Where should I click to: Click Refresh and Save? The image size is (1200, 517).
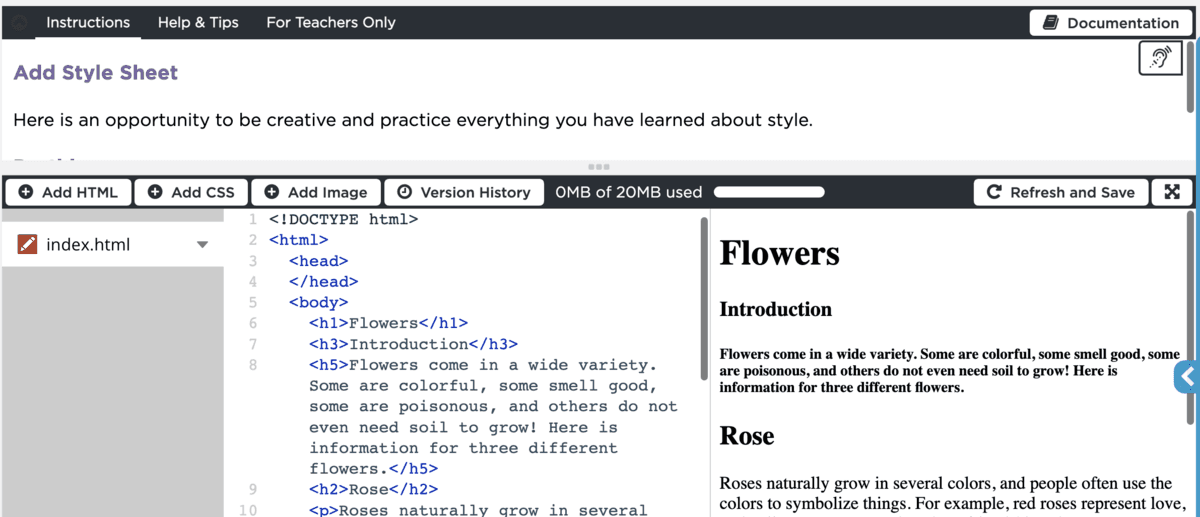1060,192
